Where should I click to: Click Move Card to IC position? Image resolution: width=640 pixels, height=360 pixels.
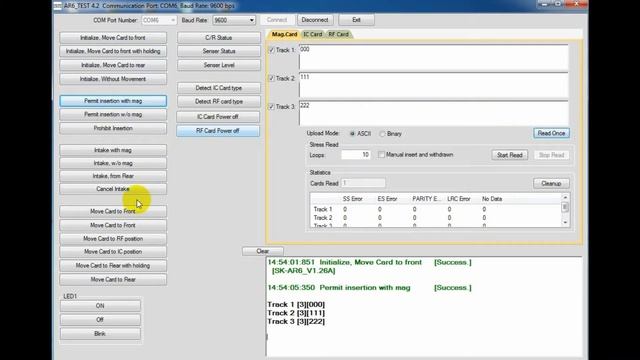[113, 252]
